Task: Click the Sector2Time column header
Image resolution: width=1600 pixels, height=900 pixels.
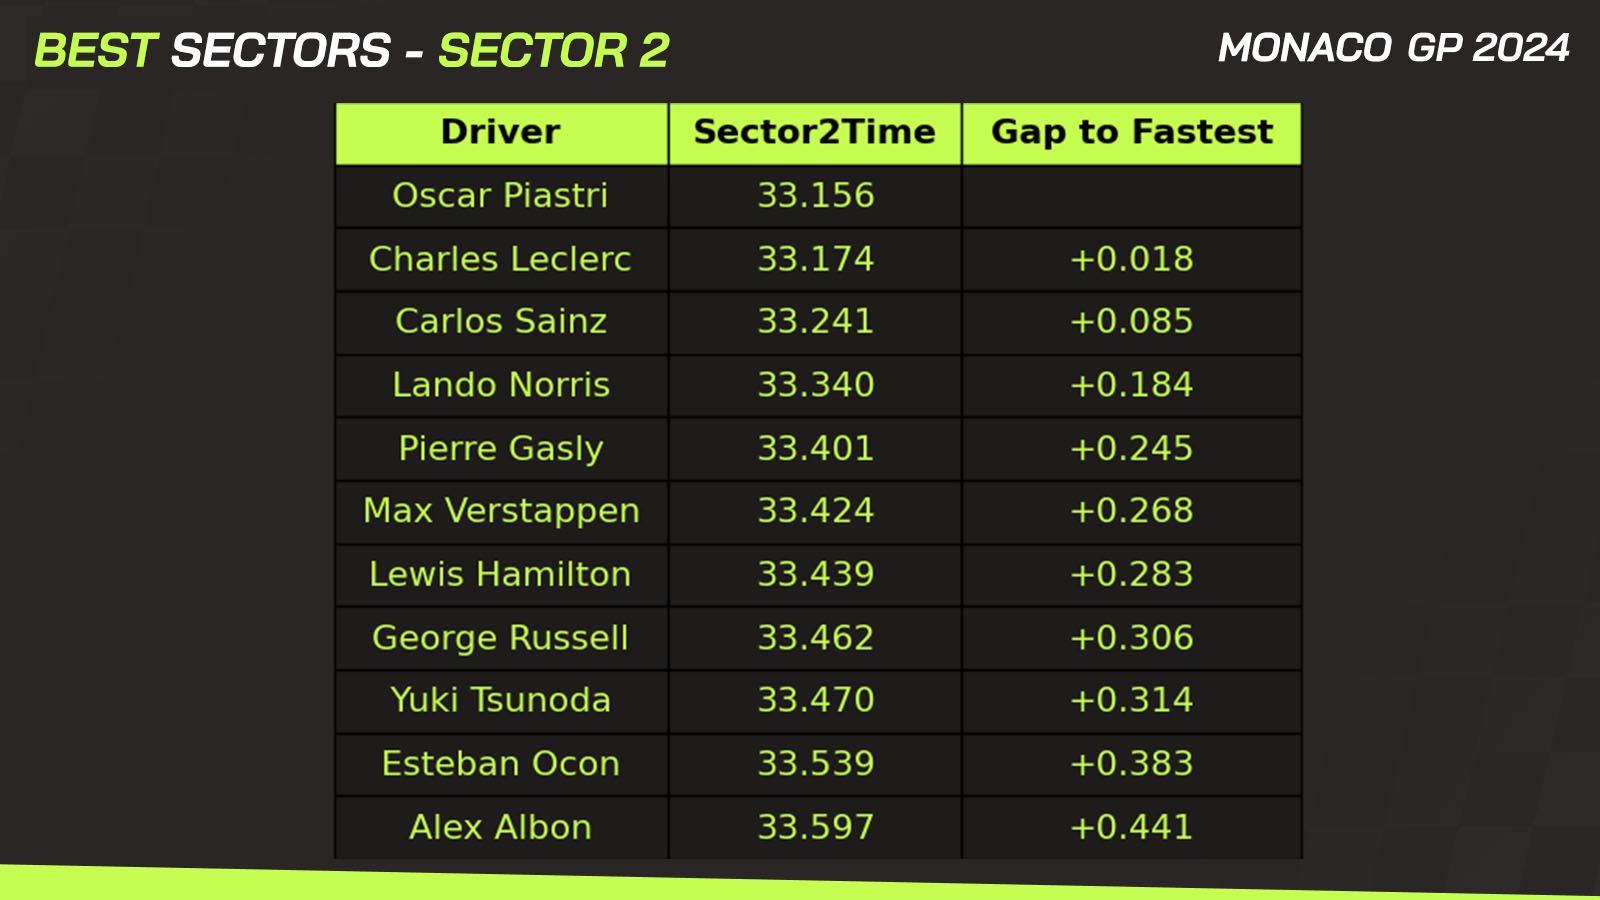Action: tap(815, 133)
